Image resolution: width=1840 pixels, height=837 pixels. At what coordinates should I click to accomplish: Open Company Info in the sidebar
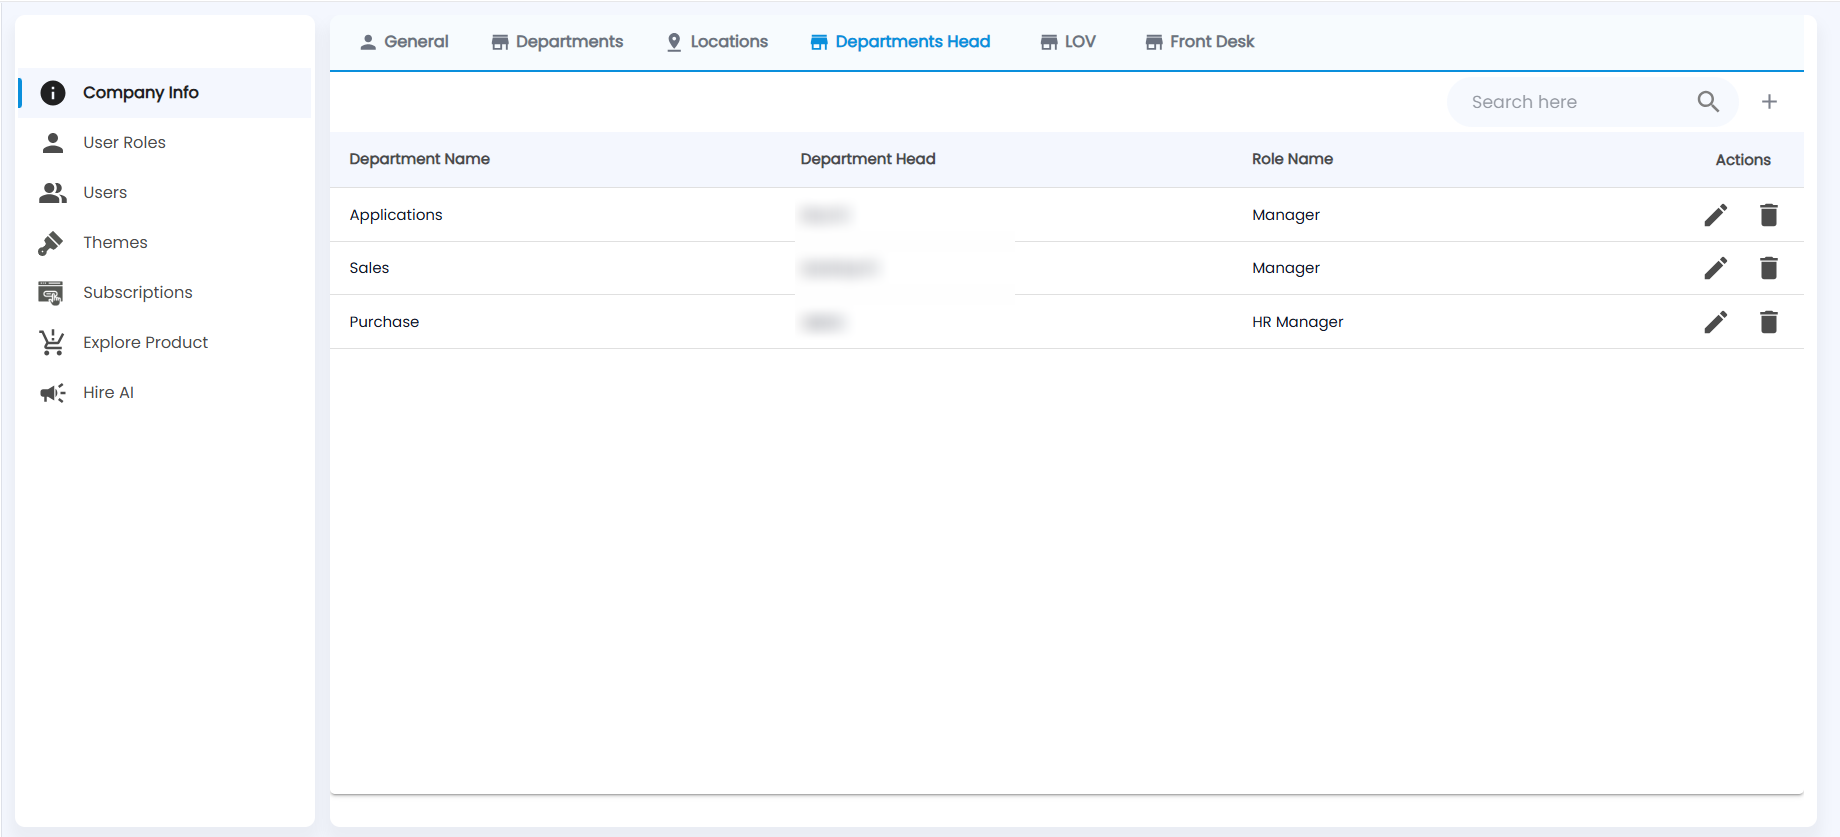[165, 93]
